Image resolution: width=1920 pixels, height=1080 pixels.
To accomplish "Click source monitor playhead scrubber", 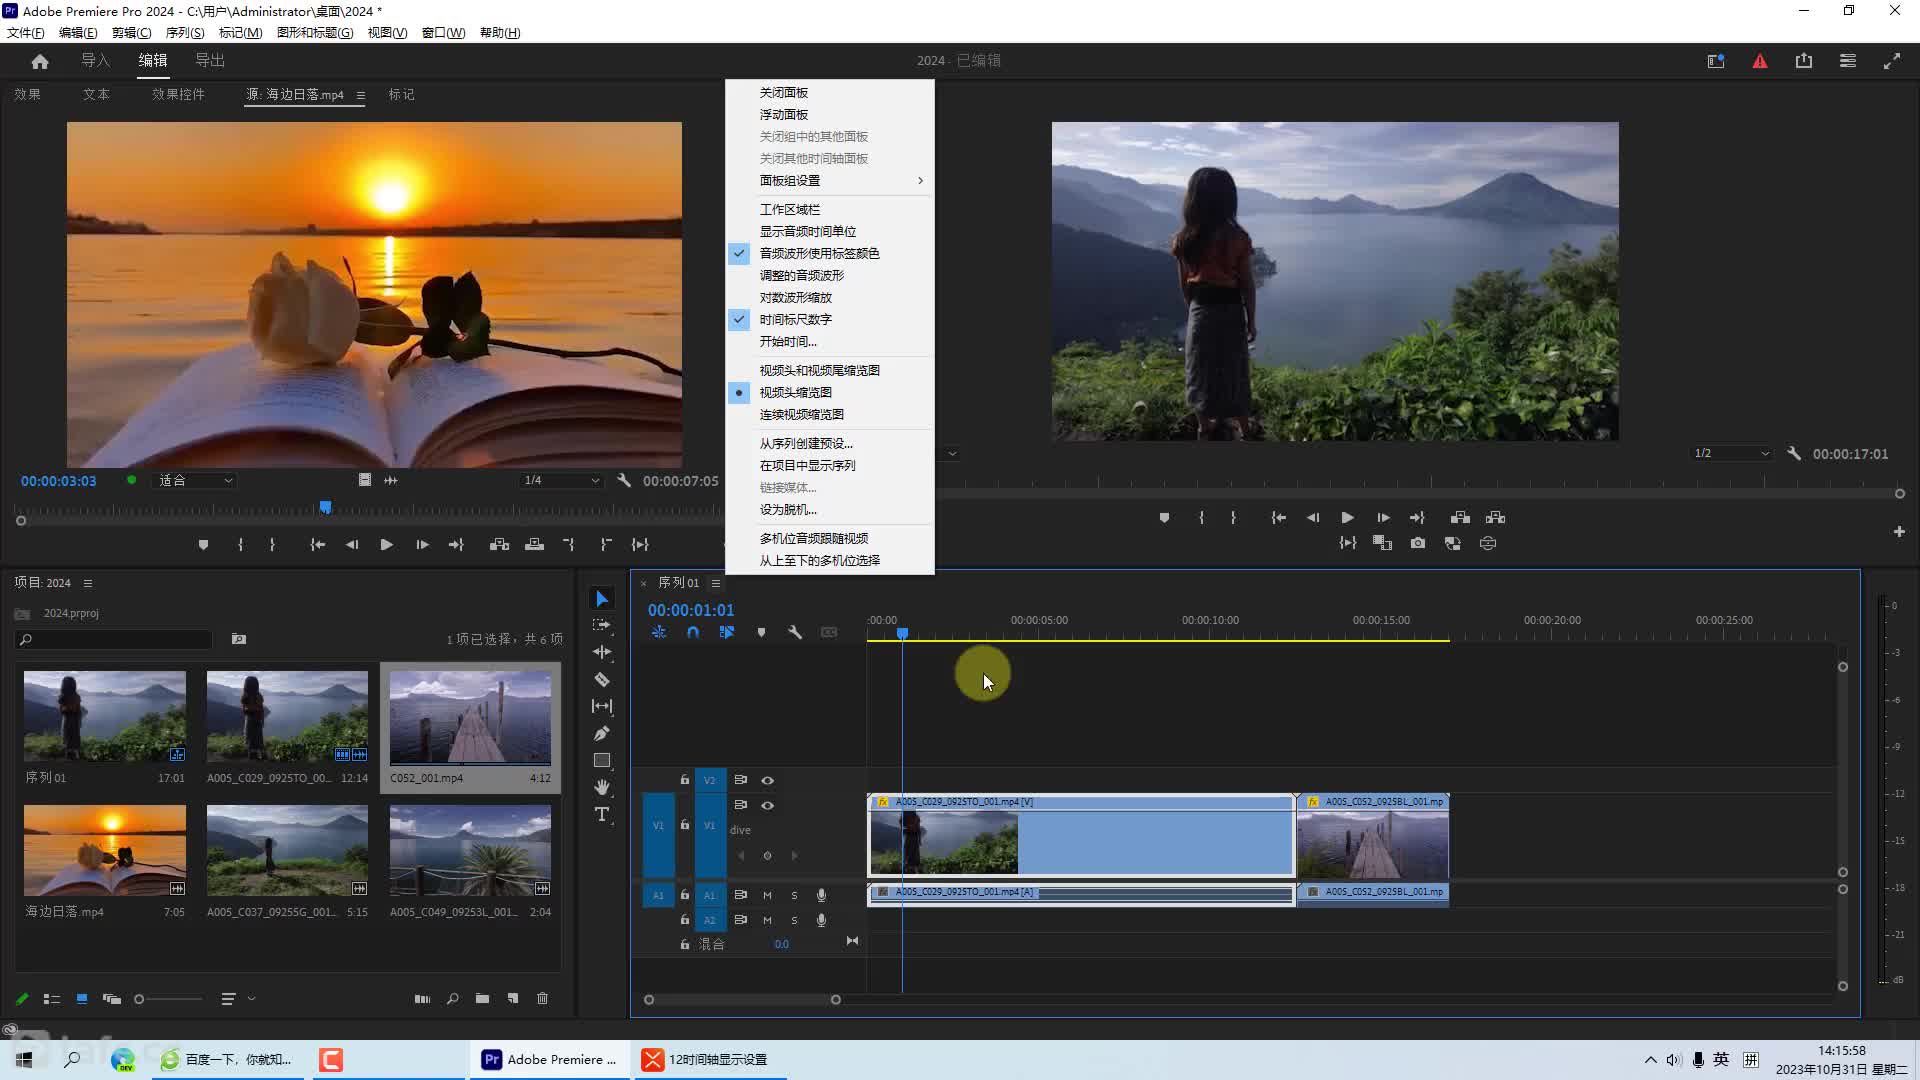I will [x=325, y=507].
